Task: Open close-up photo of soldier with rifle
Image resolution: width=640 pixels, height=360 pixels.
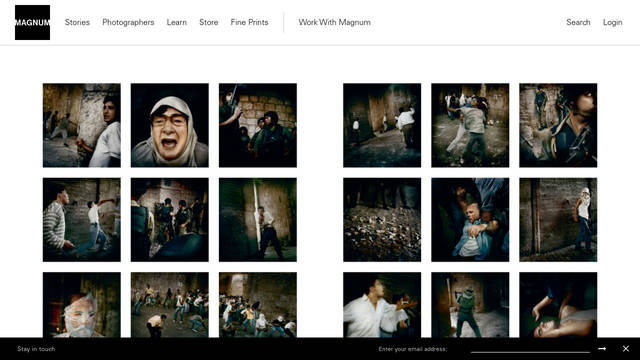Action: (558, 125)
